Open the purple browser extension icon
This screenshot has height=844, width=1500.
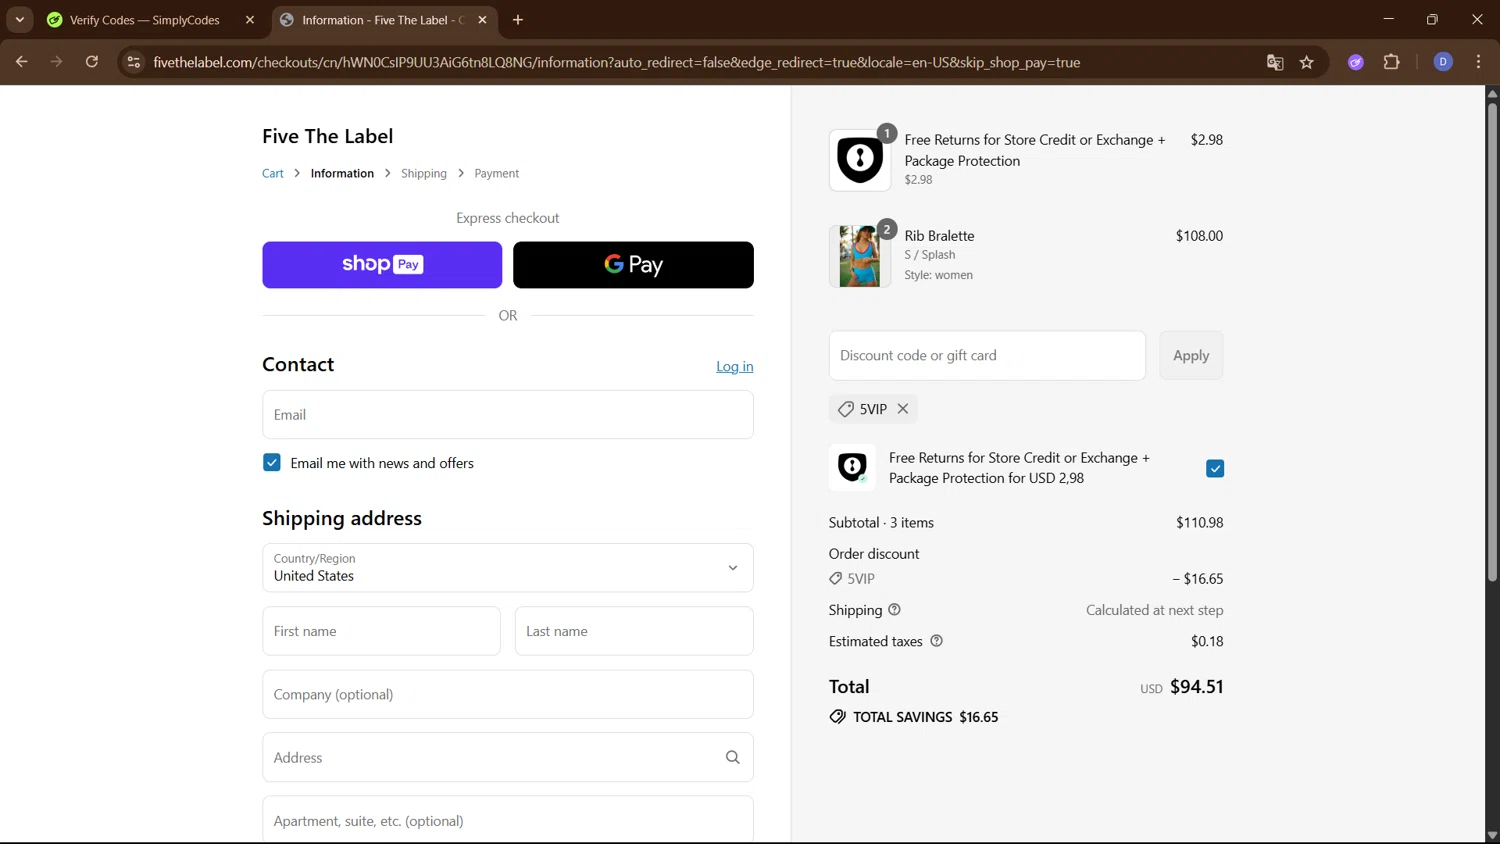tap(1356, 62)
